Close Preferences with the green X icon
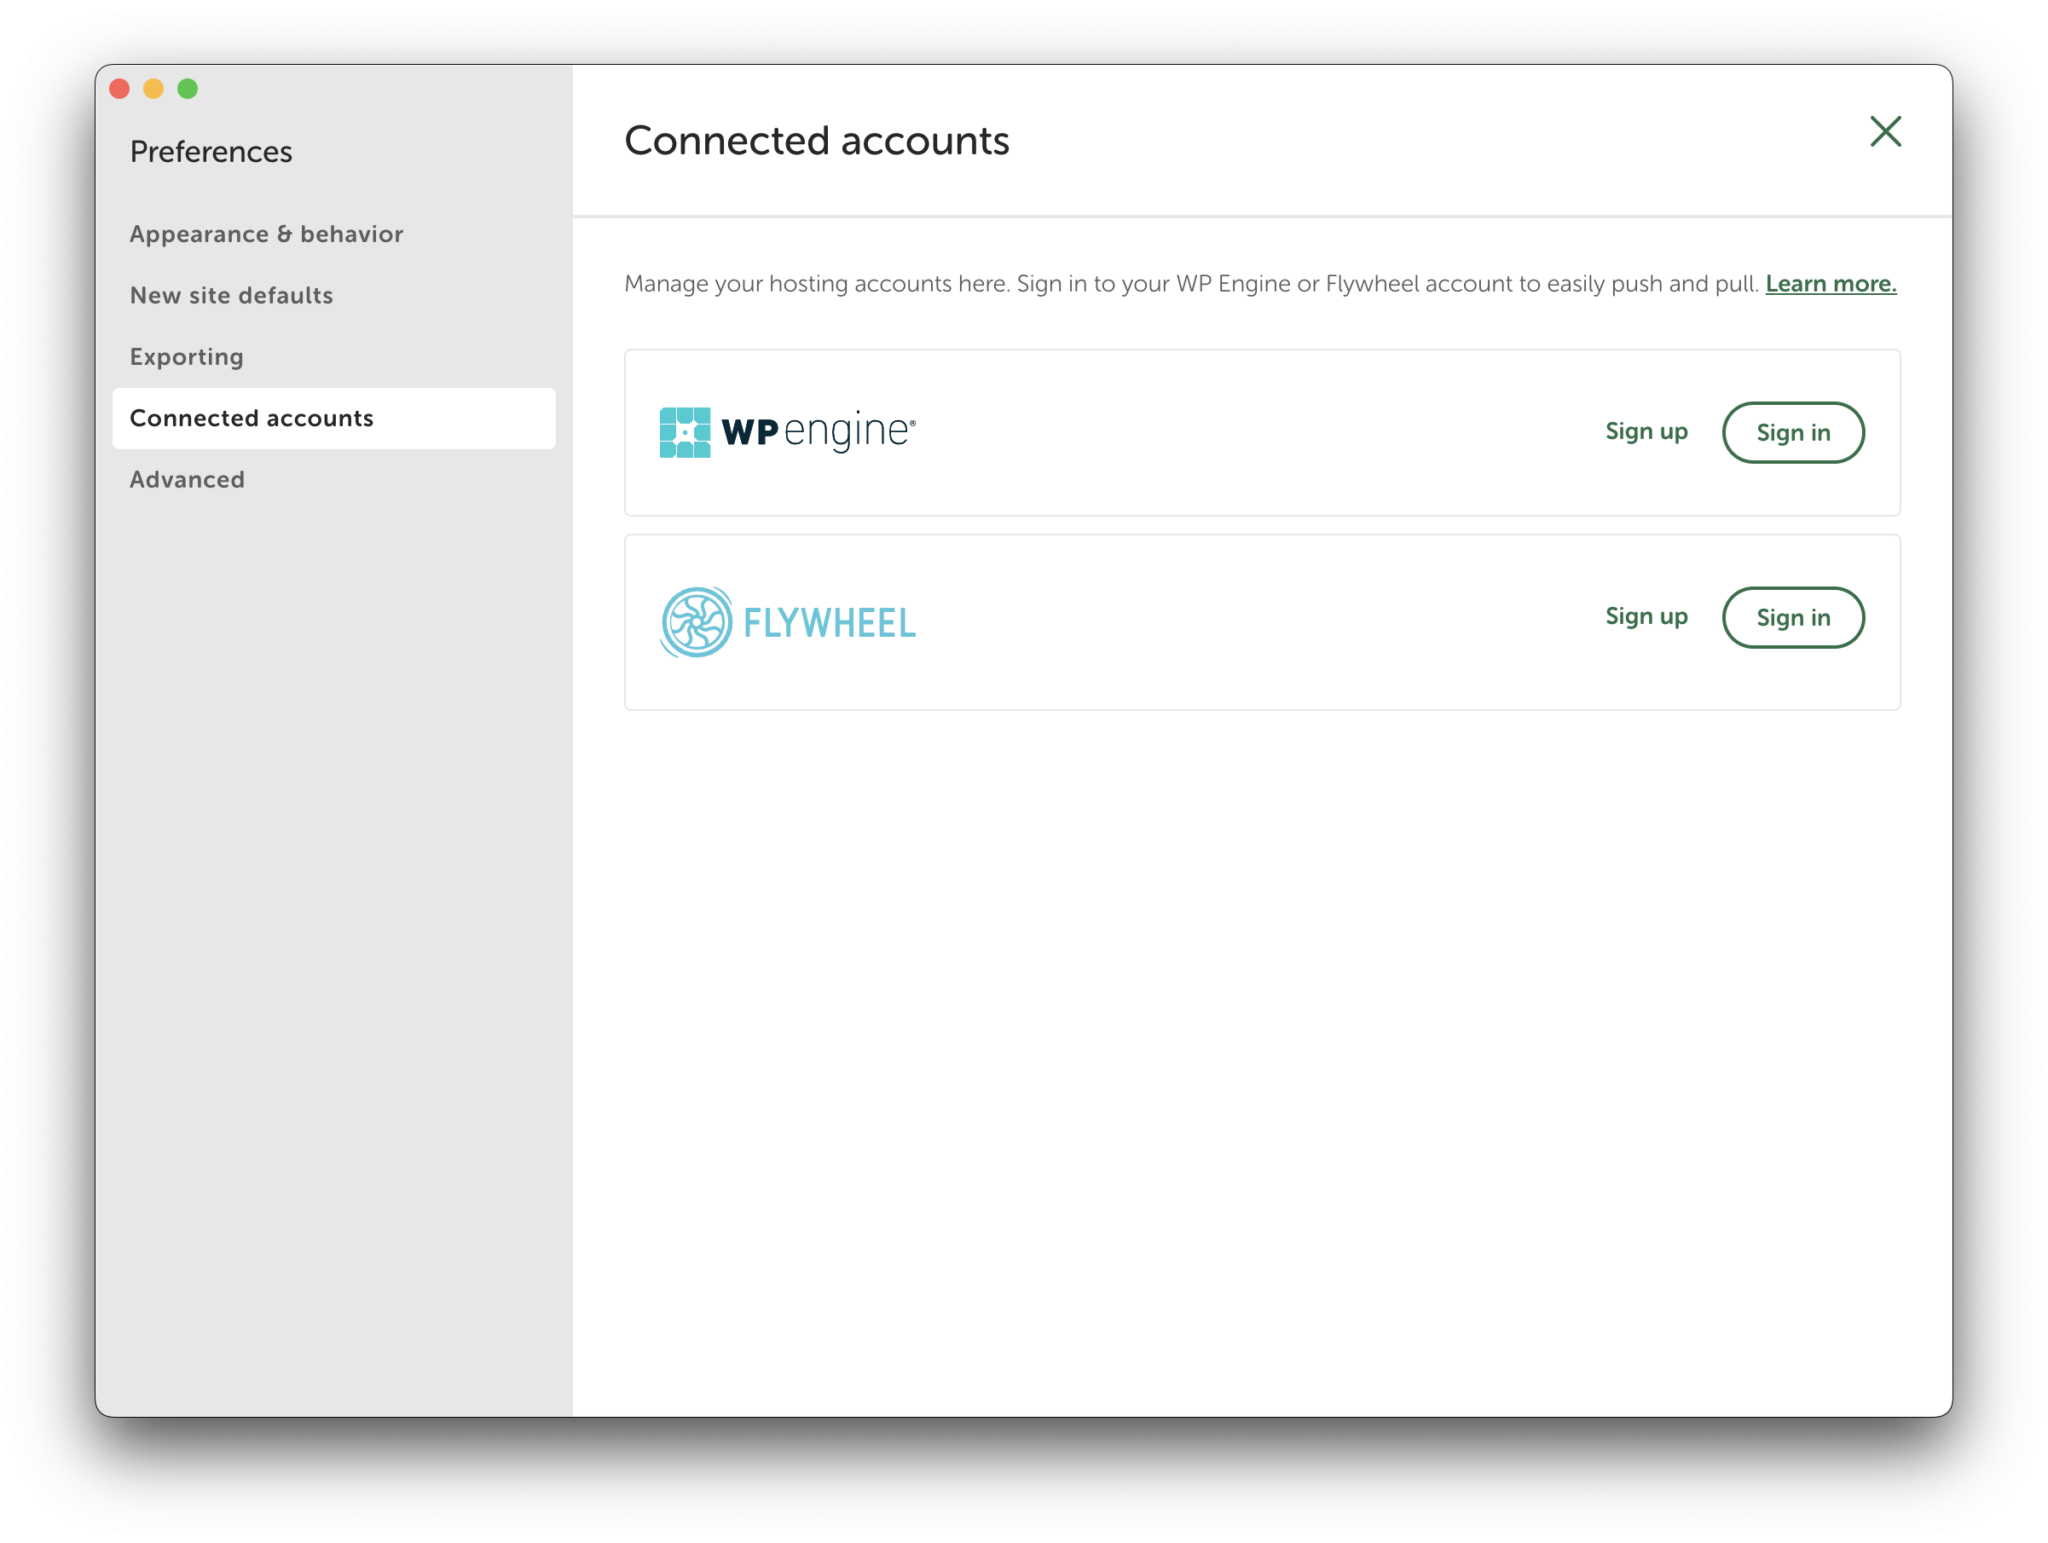Viewport: 2048px width, 1543px height. pyautogui.click(x=1885, y=131)
